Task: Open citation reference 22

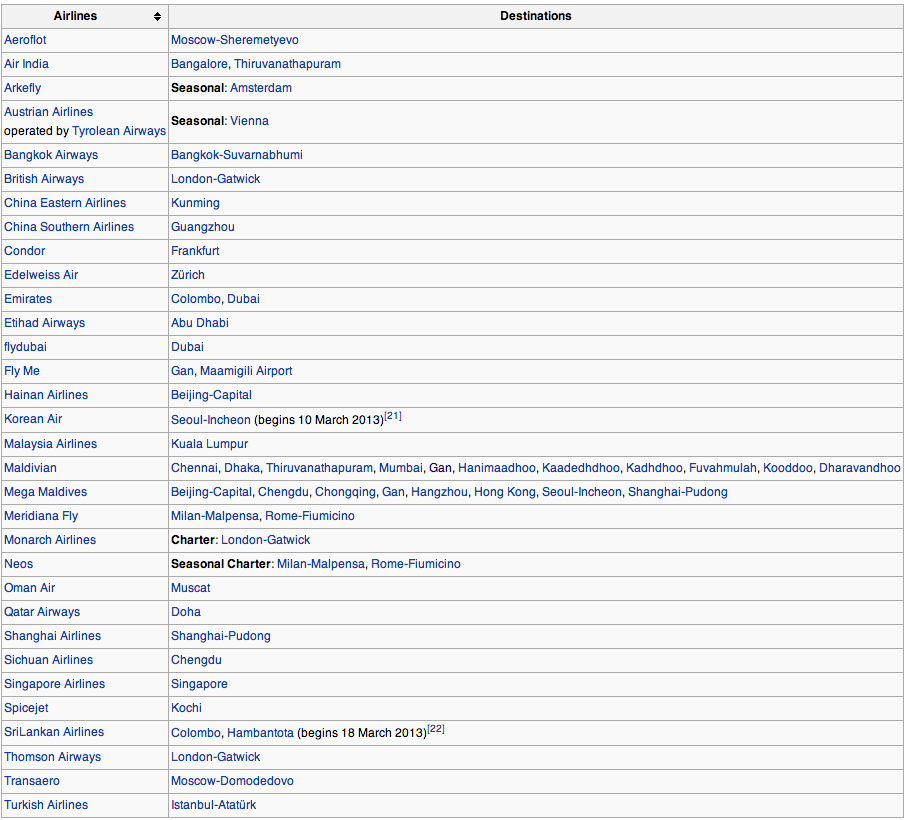Action: click(436, 729)
